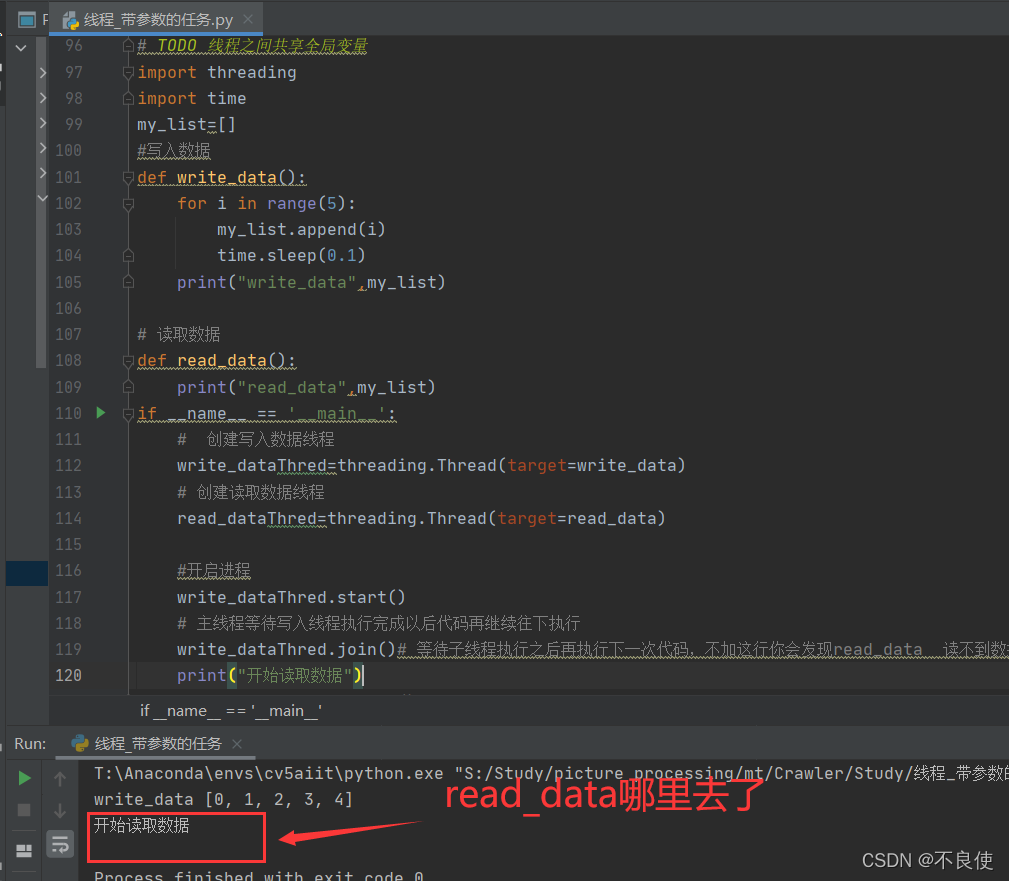Click 'Process finished with exit code 0'

coord(259,875)
